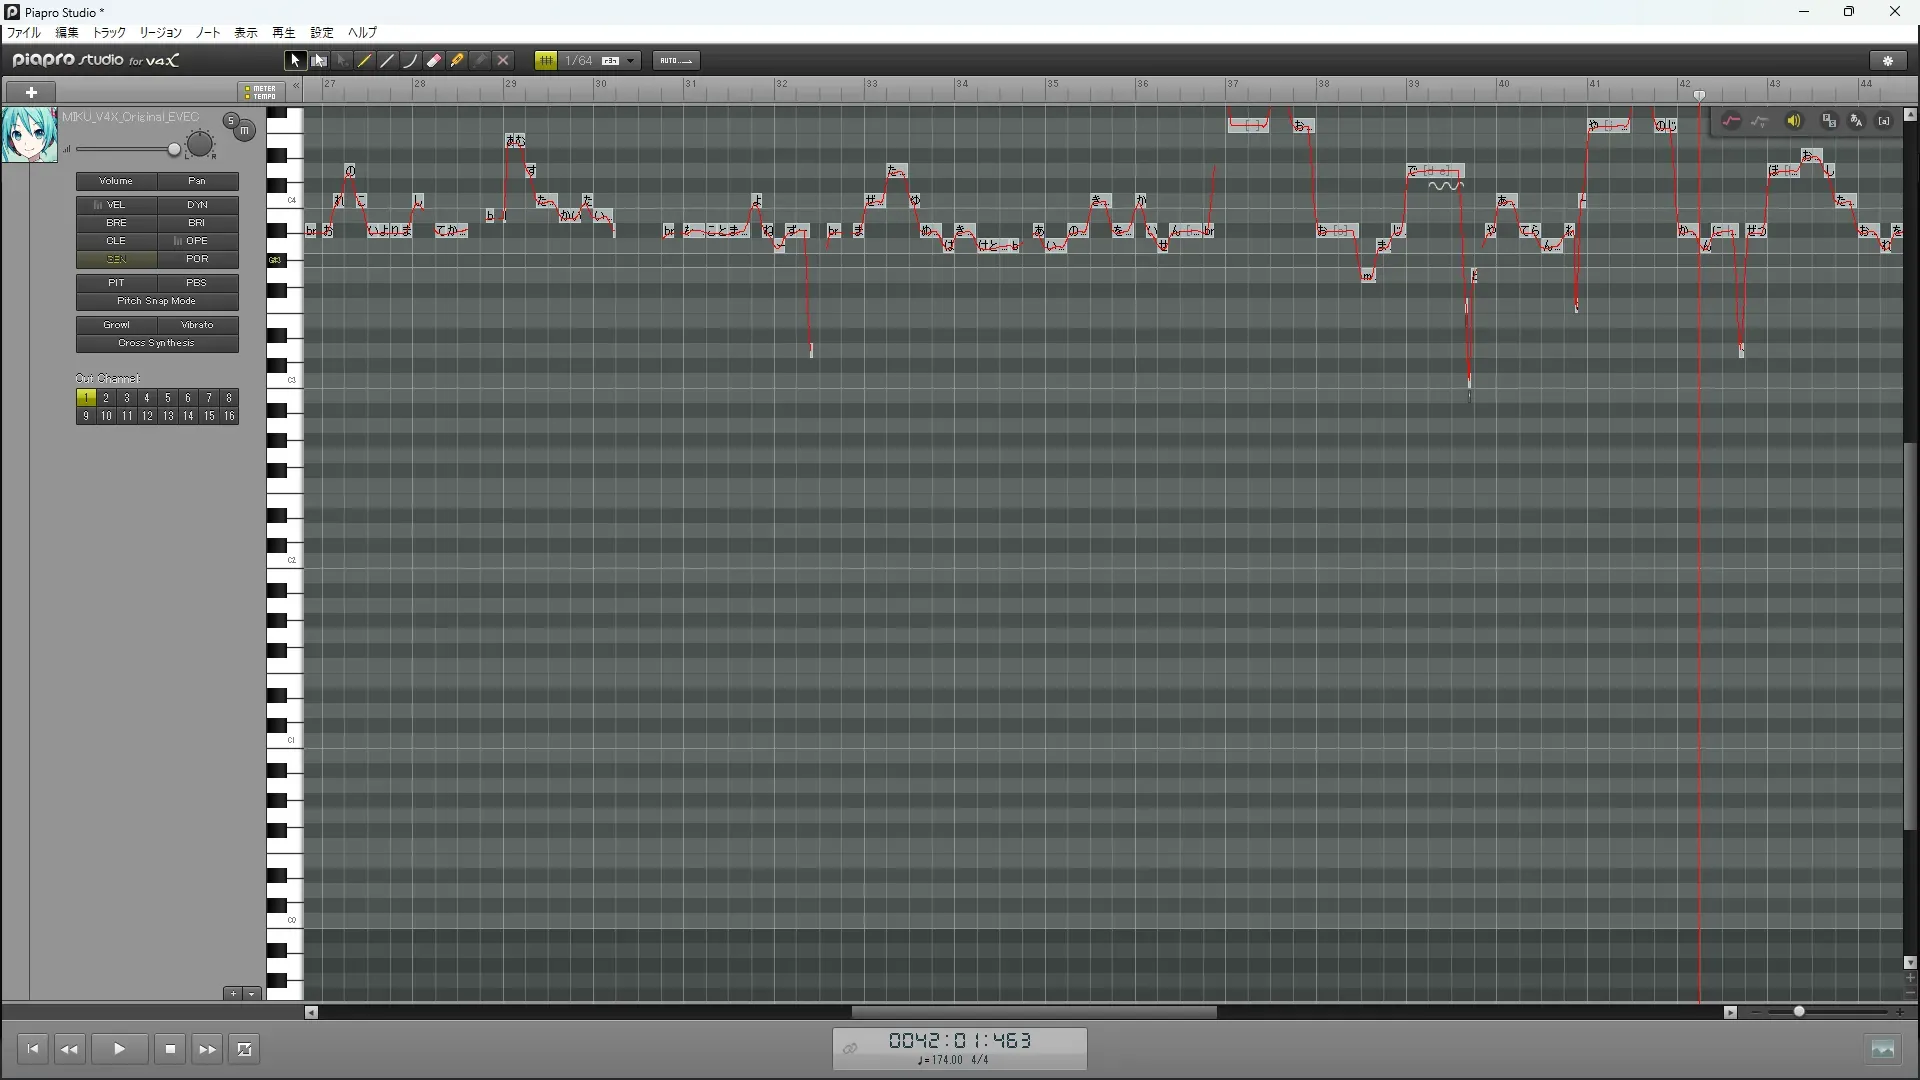The height and width of the screenshot is (1080, 1920).
Task: Open the METER TEMPO panel
Action: (x=261, y=92)
